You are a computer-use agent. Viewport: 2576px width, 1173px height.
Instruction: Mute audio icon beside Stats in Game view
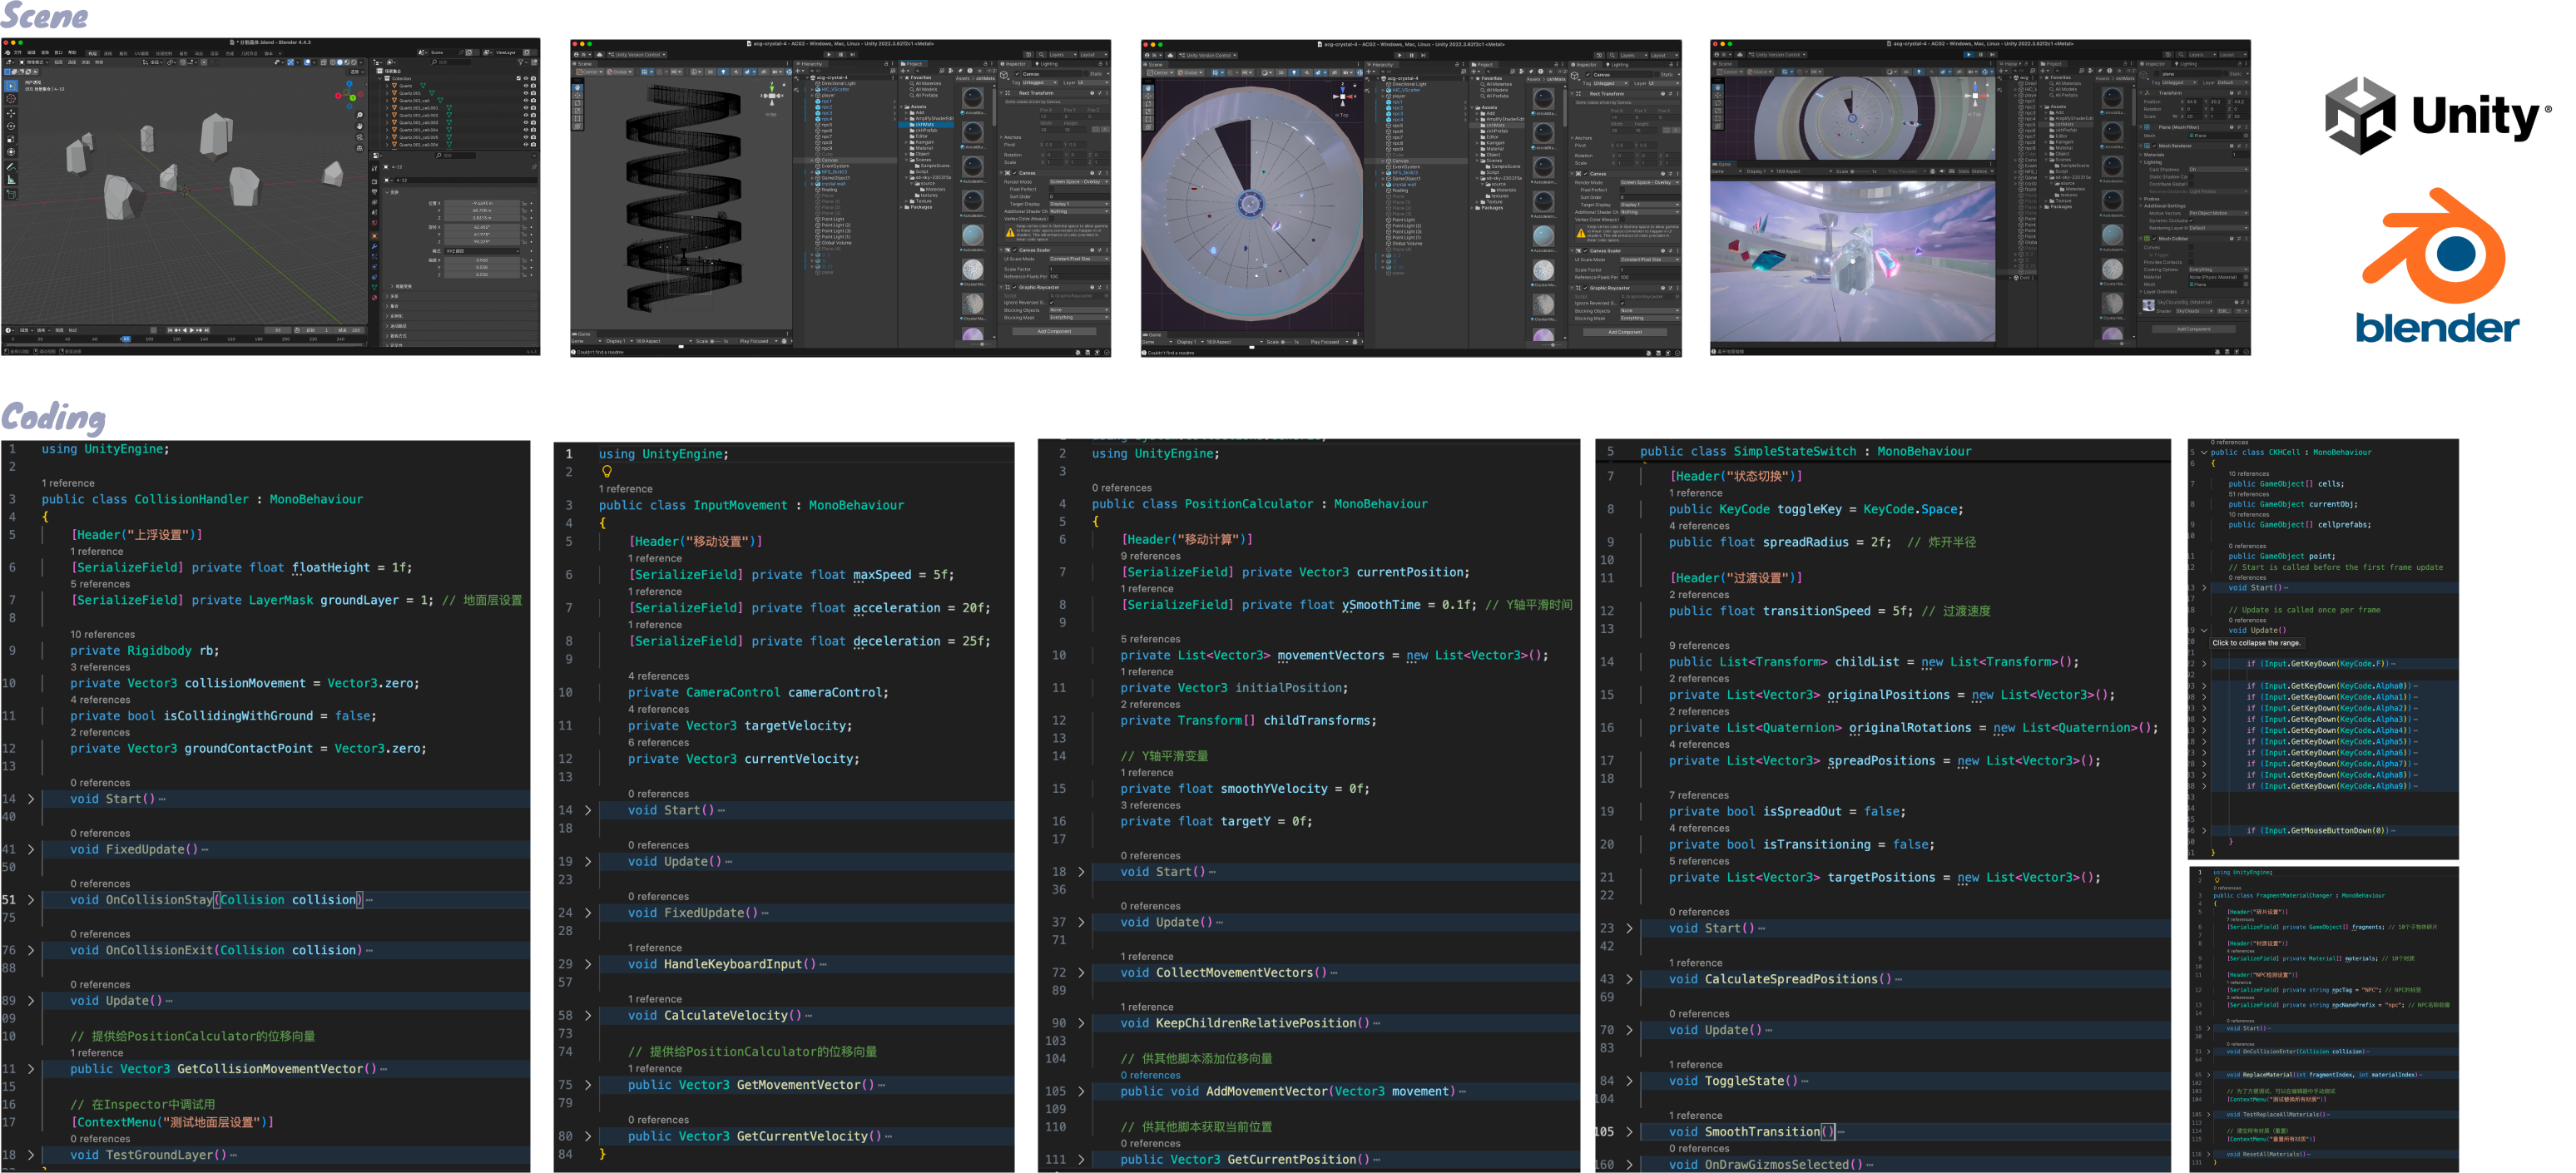[1942, 171]
